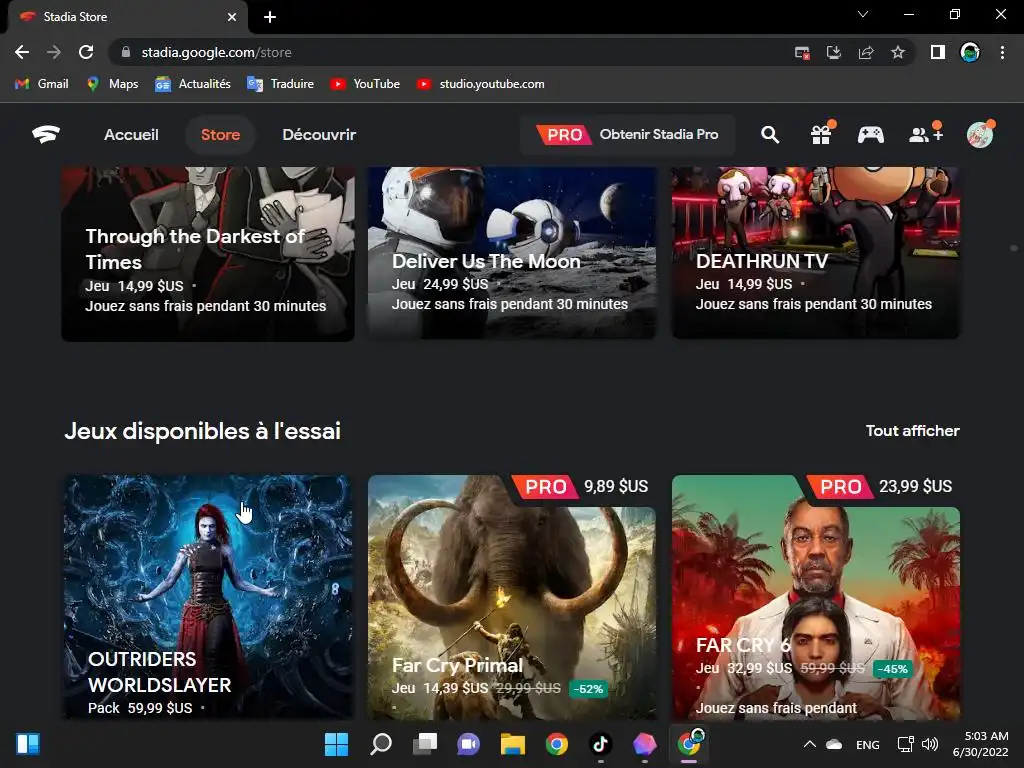Open TikTok taskbar icon
The width and height of the screenshot is (1024, 768).
pyautogui.click(x=600, y=744)
